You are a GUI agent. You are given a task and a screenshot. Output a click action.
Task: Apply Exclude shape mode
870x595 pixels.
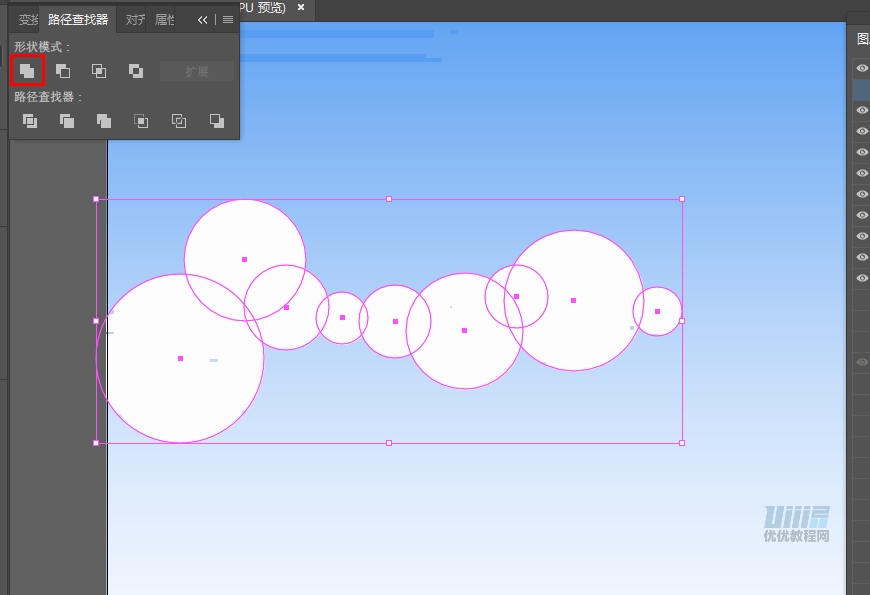coord(135,71)
